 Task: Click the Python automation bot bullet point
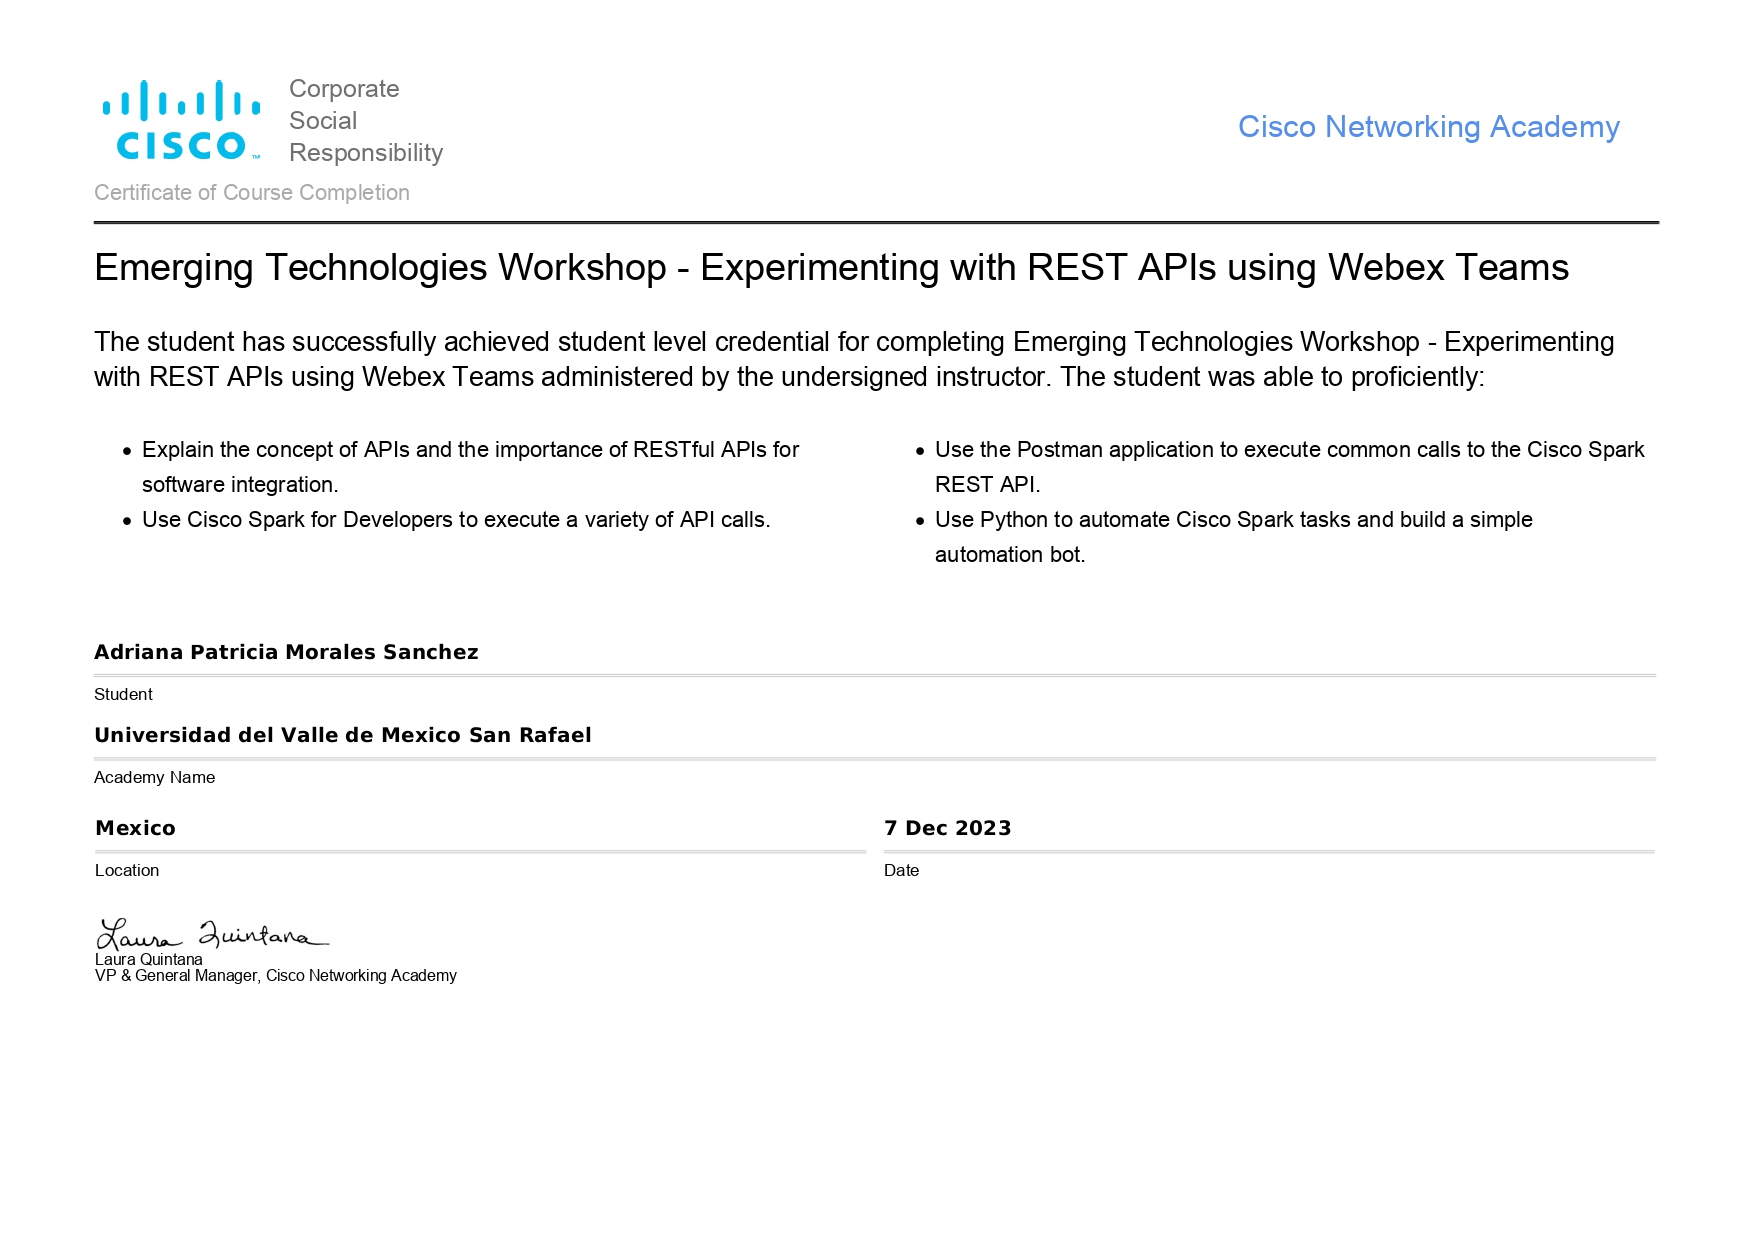click(x=1232, y=537)
